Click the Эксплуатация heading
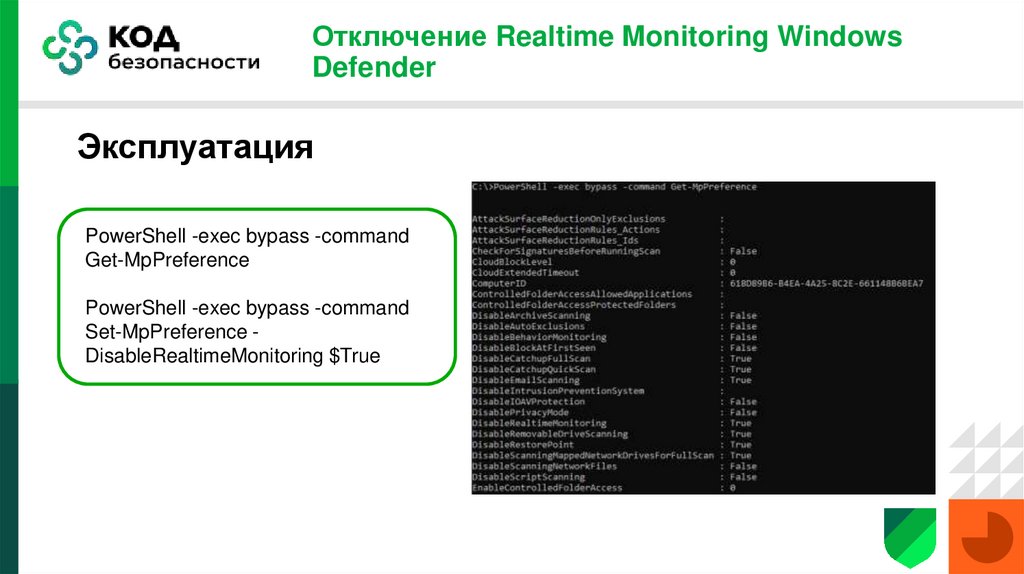Image resolution: width=1024 pixels, height=574 pixels. click(x=195, y=146)
